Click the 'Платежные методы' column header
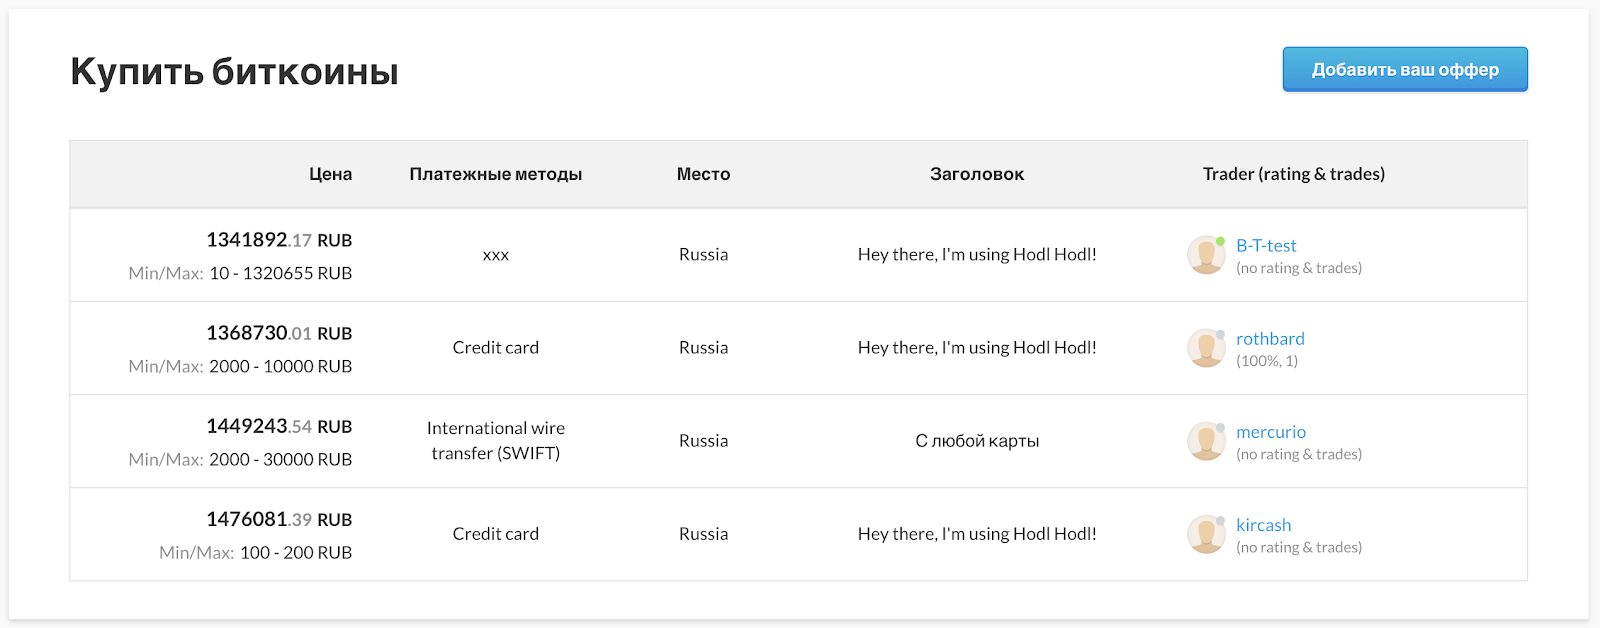 pyautogui.click(x=495, y=174)
